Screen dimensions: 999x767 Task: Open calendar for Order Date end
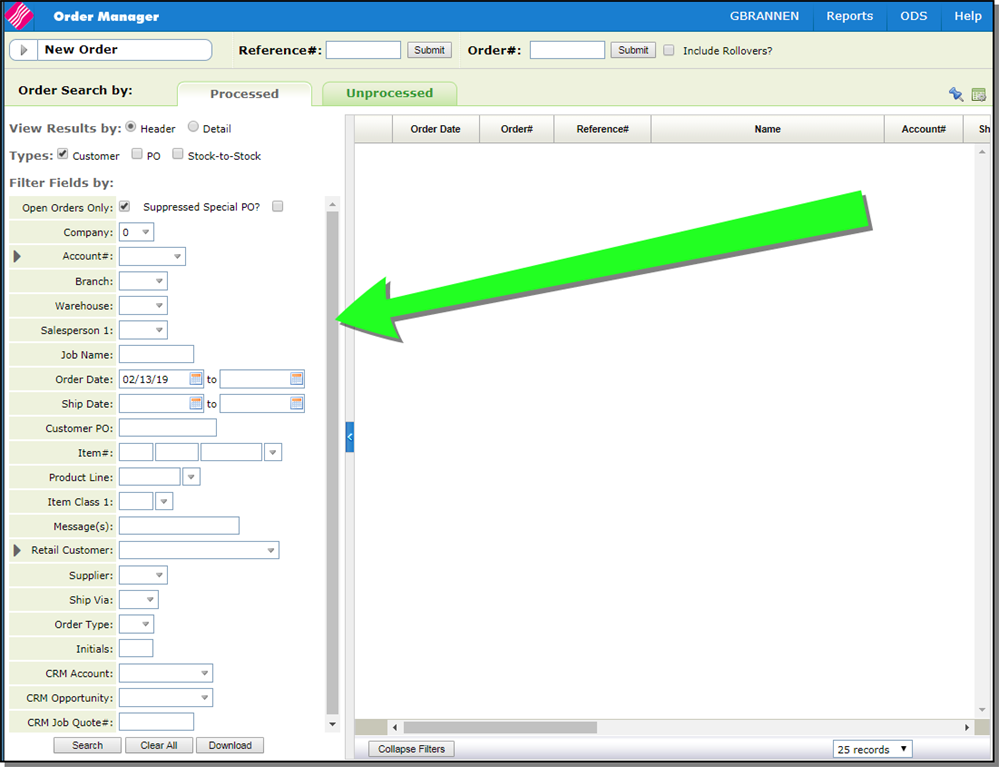click(x=296, y=379)
